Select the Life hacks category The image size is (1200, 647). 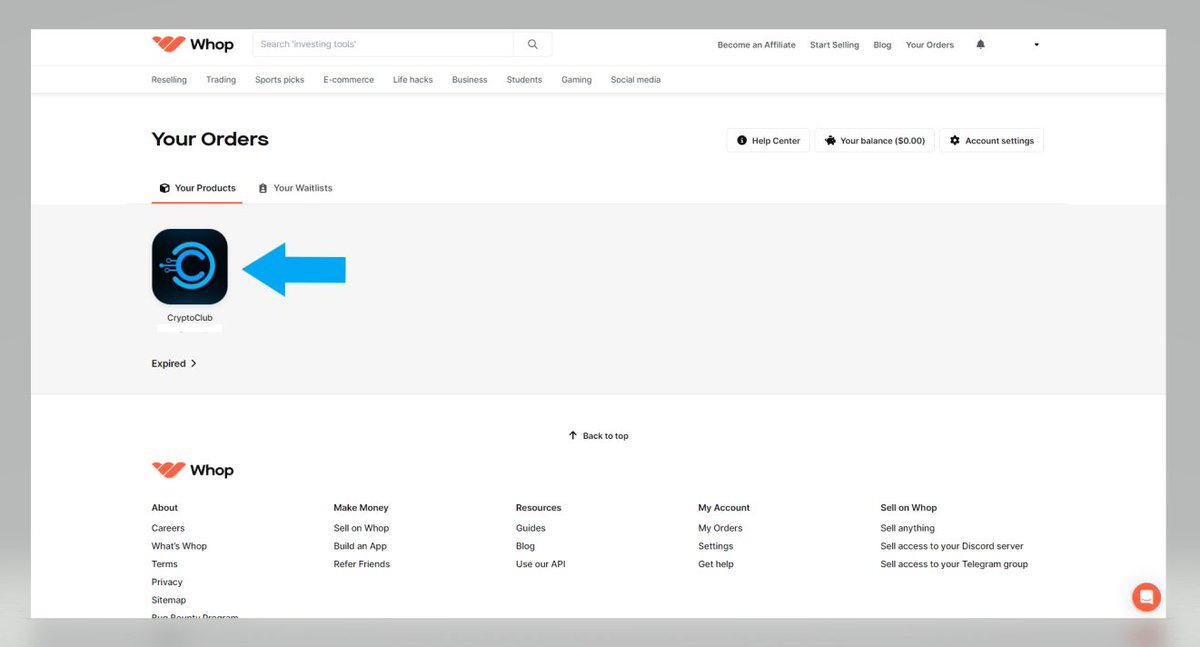coord(413,80)
